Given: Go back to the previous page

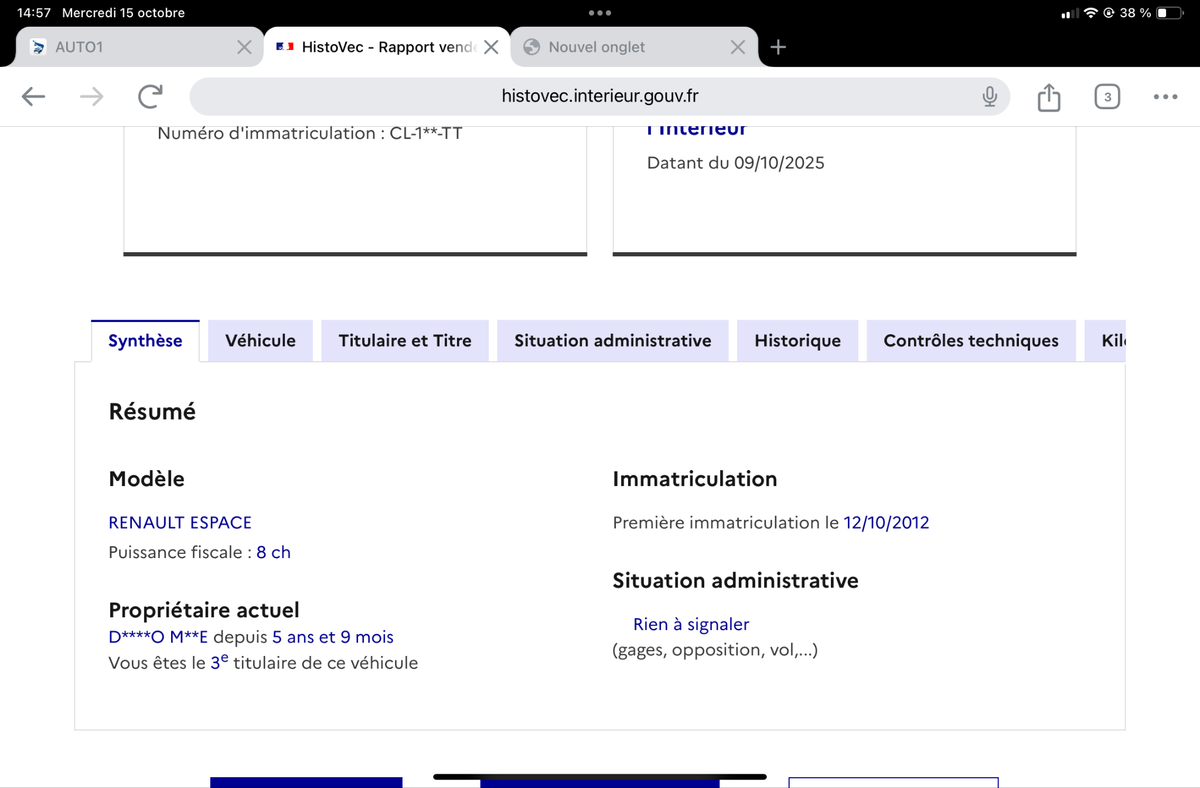Looking at the screenshot, I should click(33, 96).
